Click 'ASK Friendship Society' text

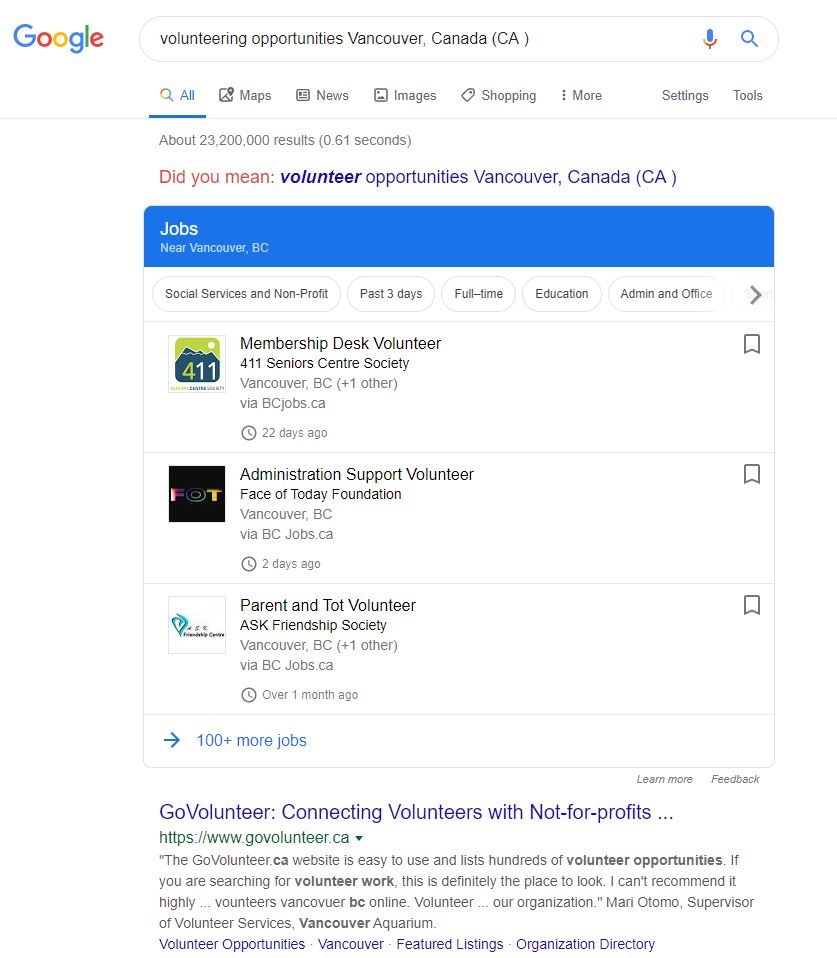click(x=313, y=626)
